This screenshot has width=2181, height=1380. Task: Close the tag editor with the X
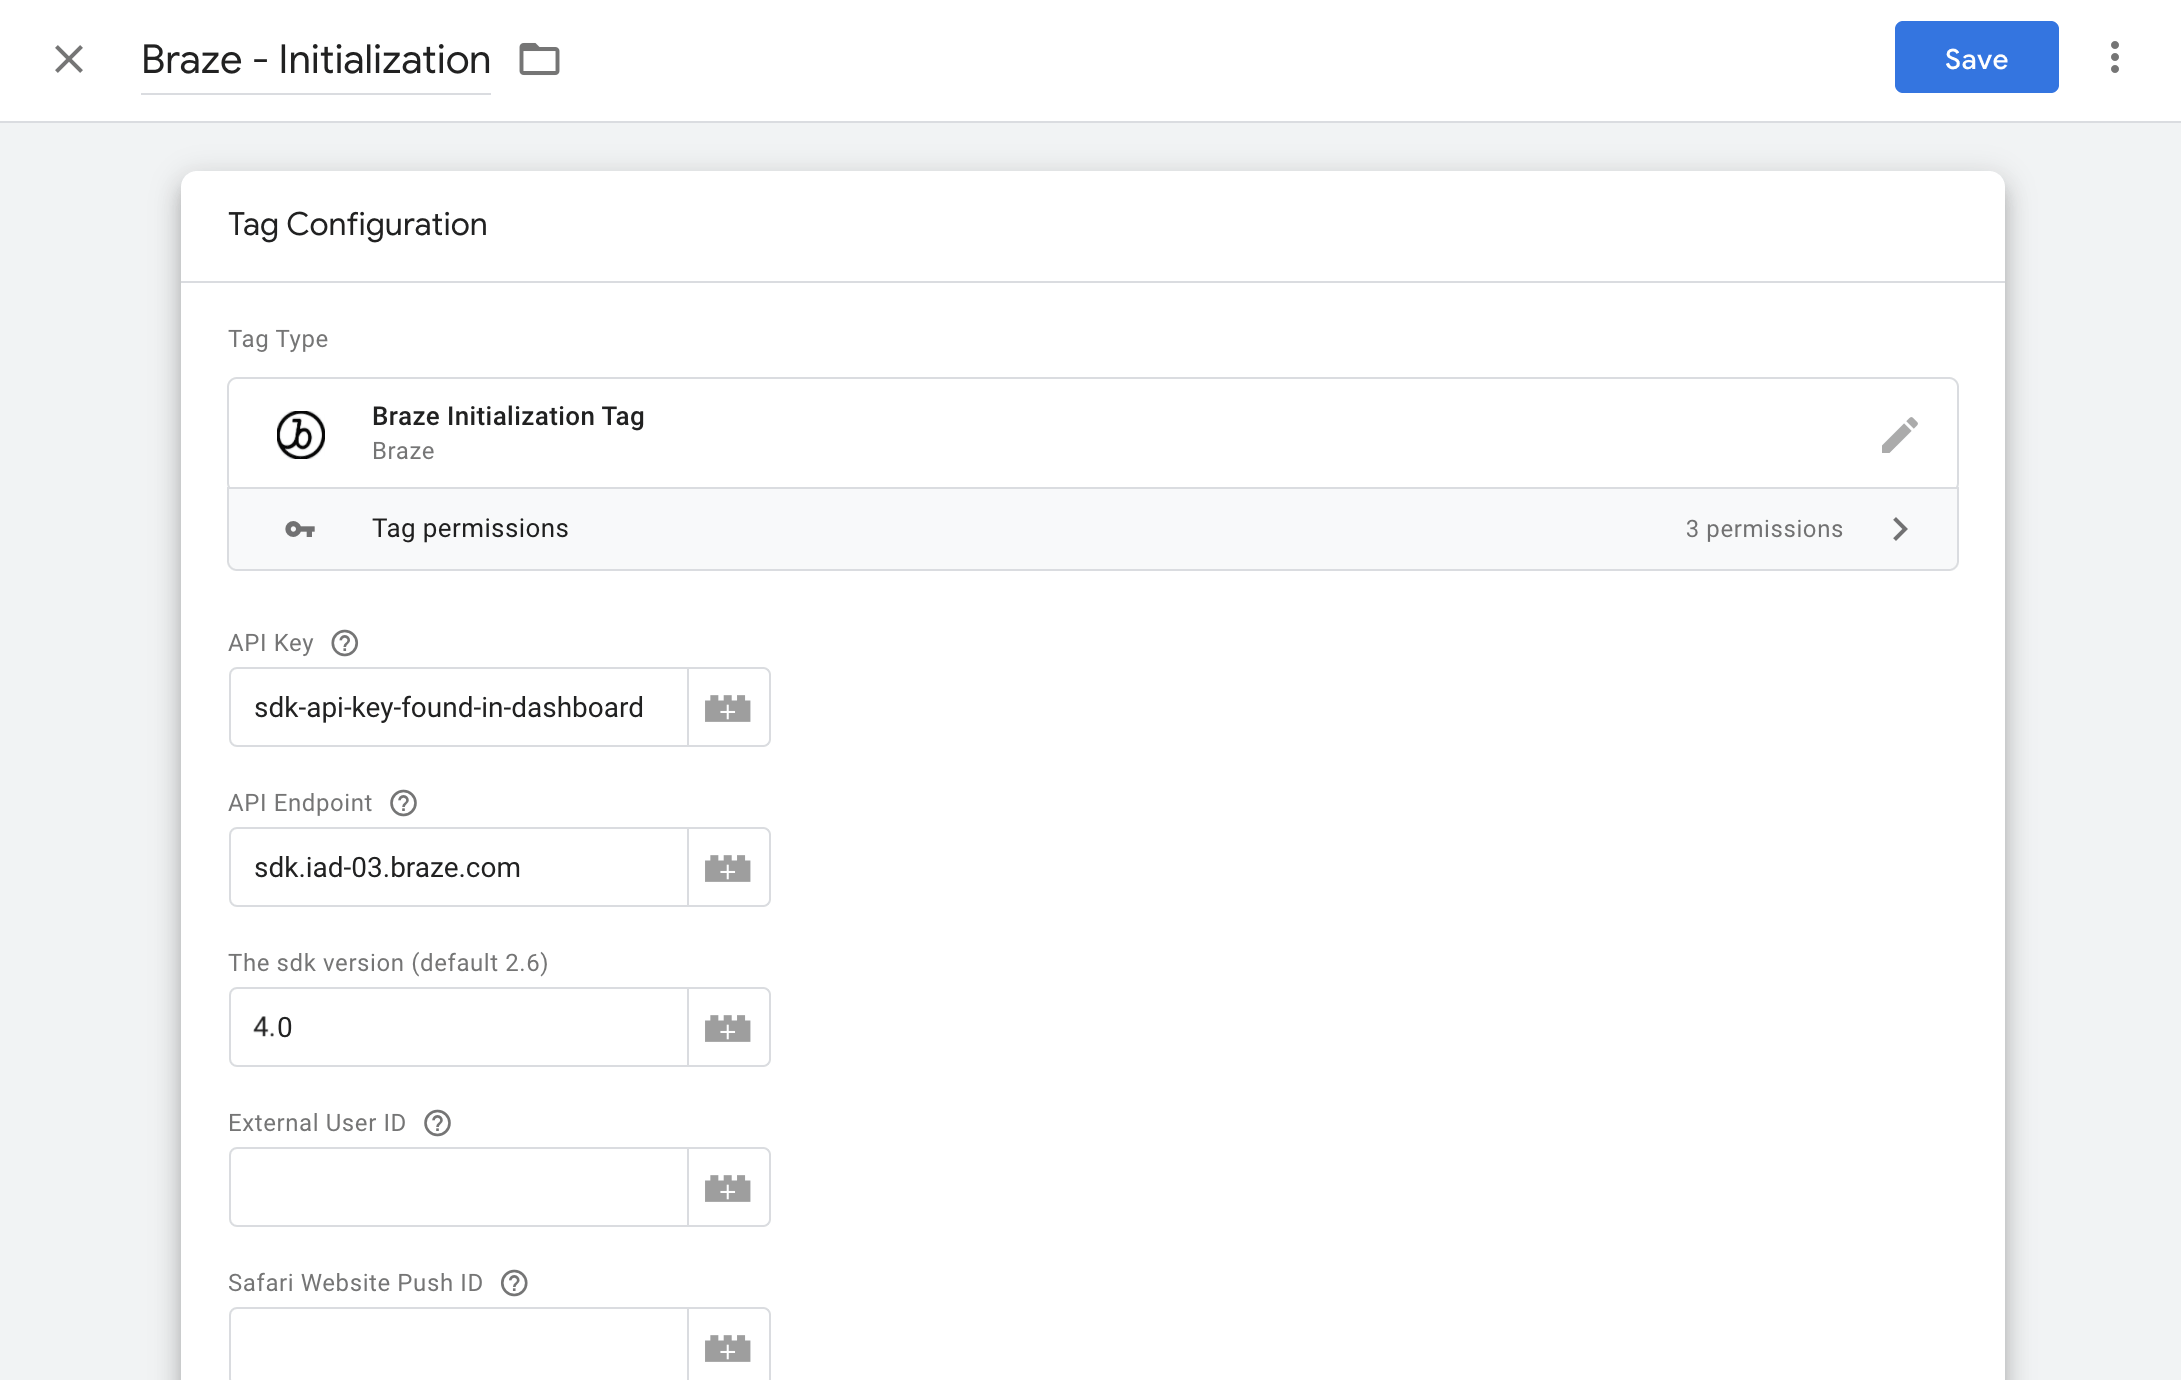pos(69,59)
